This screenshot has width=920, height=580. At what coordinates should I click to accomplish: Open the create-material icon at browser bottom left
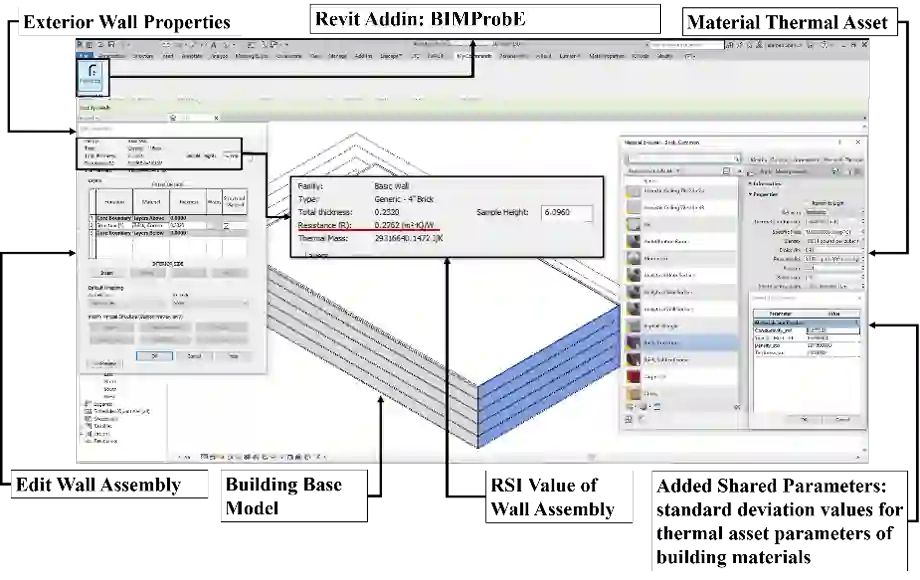(630, 407)
